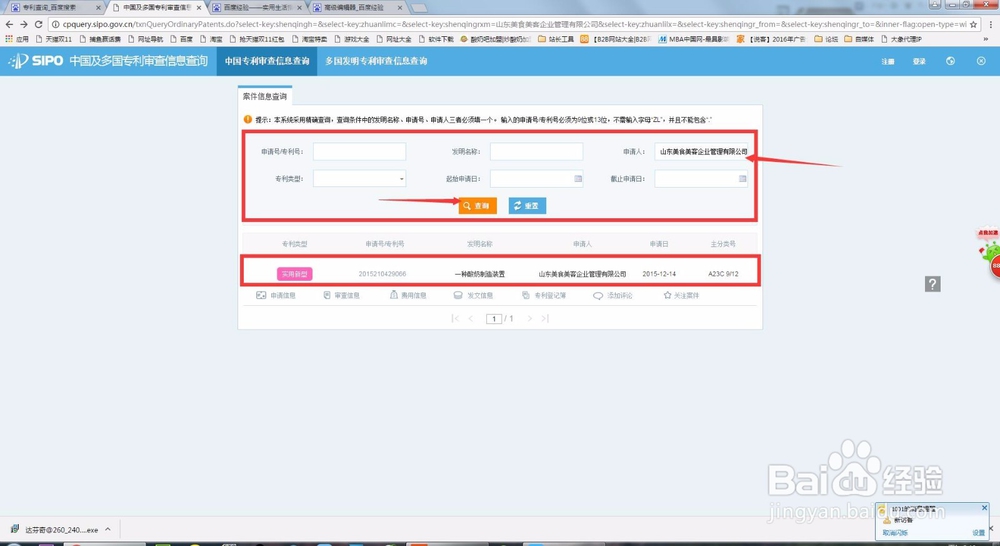1000x546 pixels.
Task: Click the 申请号/专利号 input field
Action: coord(359,151)
